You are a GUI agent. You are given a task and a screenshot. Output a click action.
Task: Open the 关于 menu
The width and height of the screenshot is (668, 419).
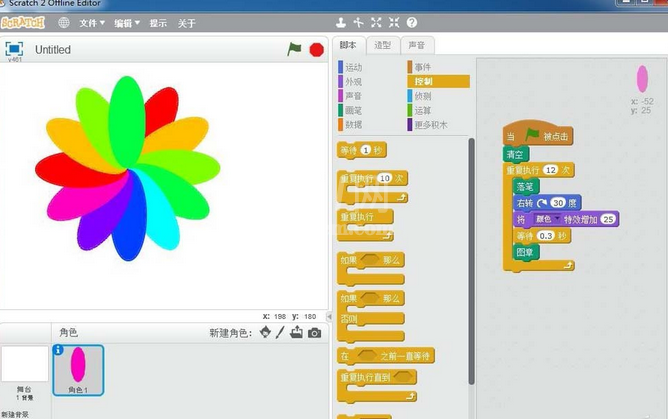(x=187, y=23)
